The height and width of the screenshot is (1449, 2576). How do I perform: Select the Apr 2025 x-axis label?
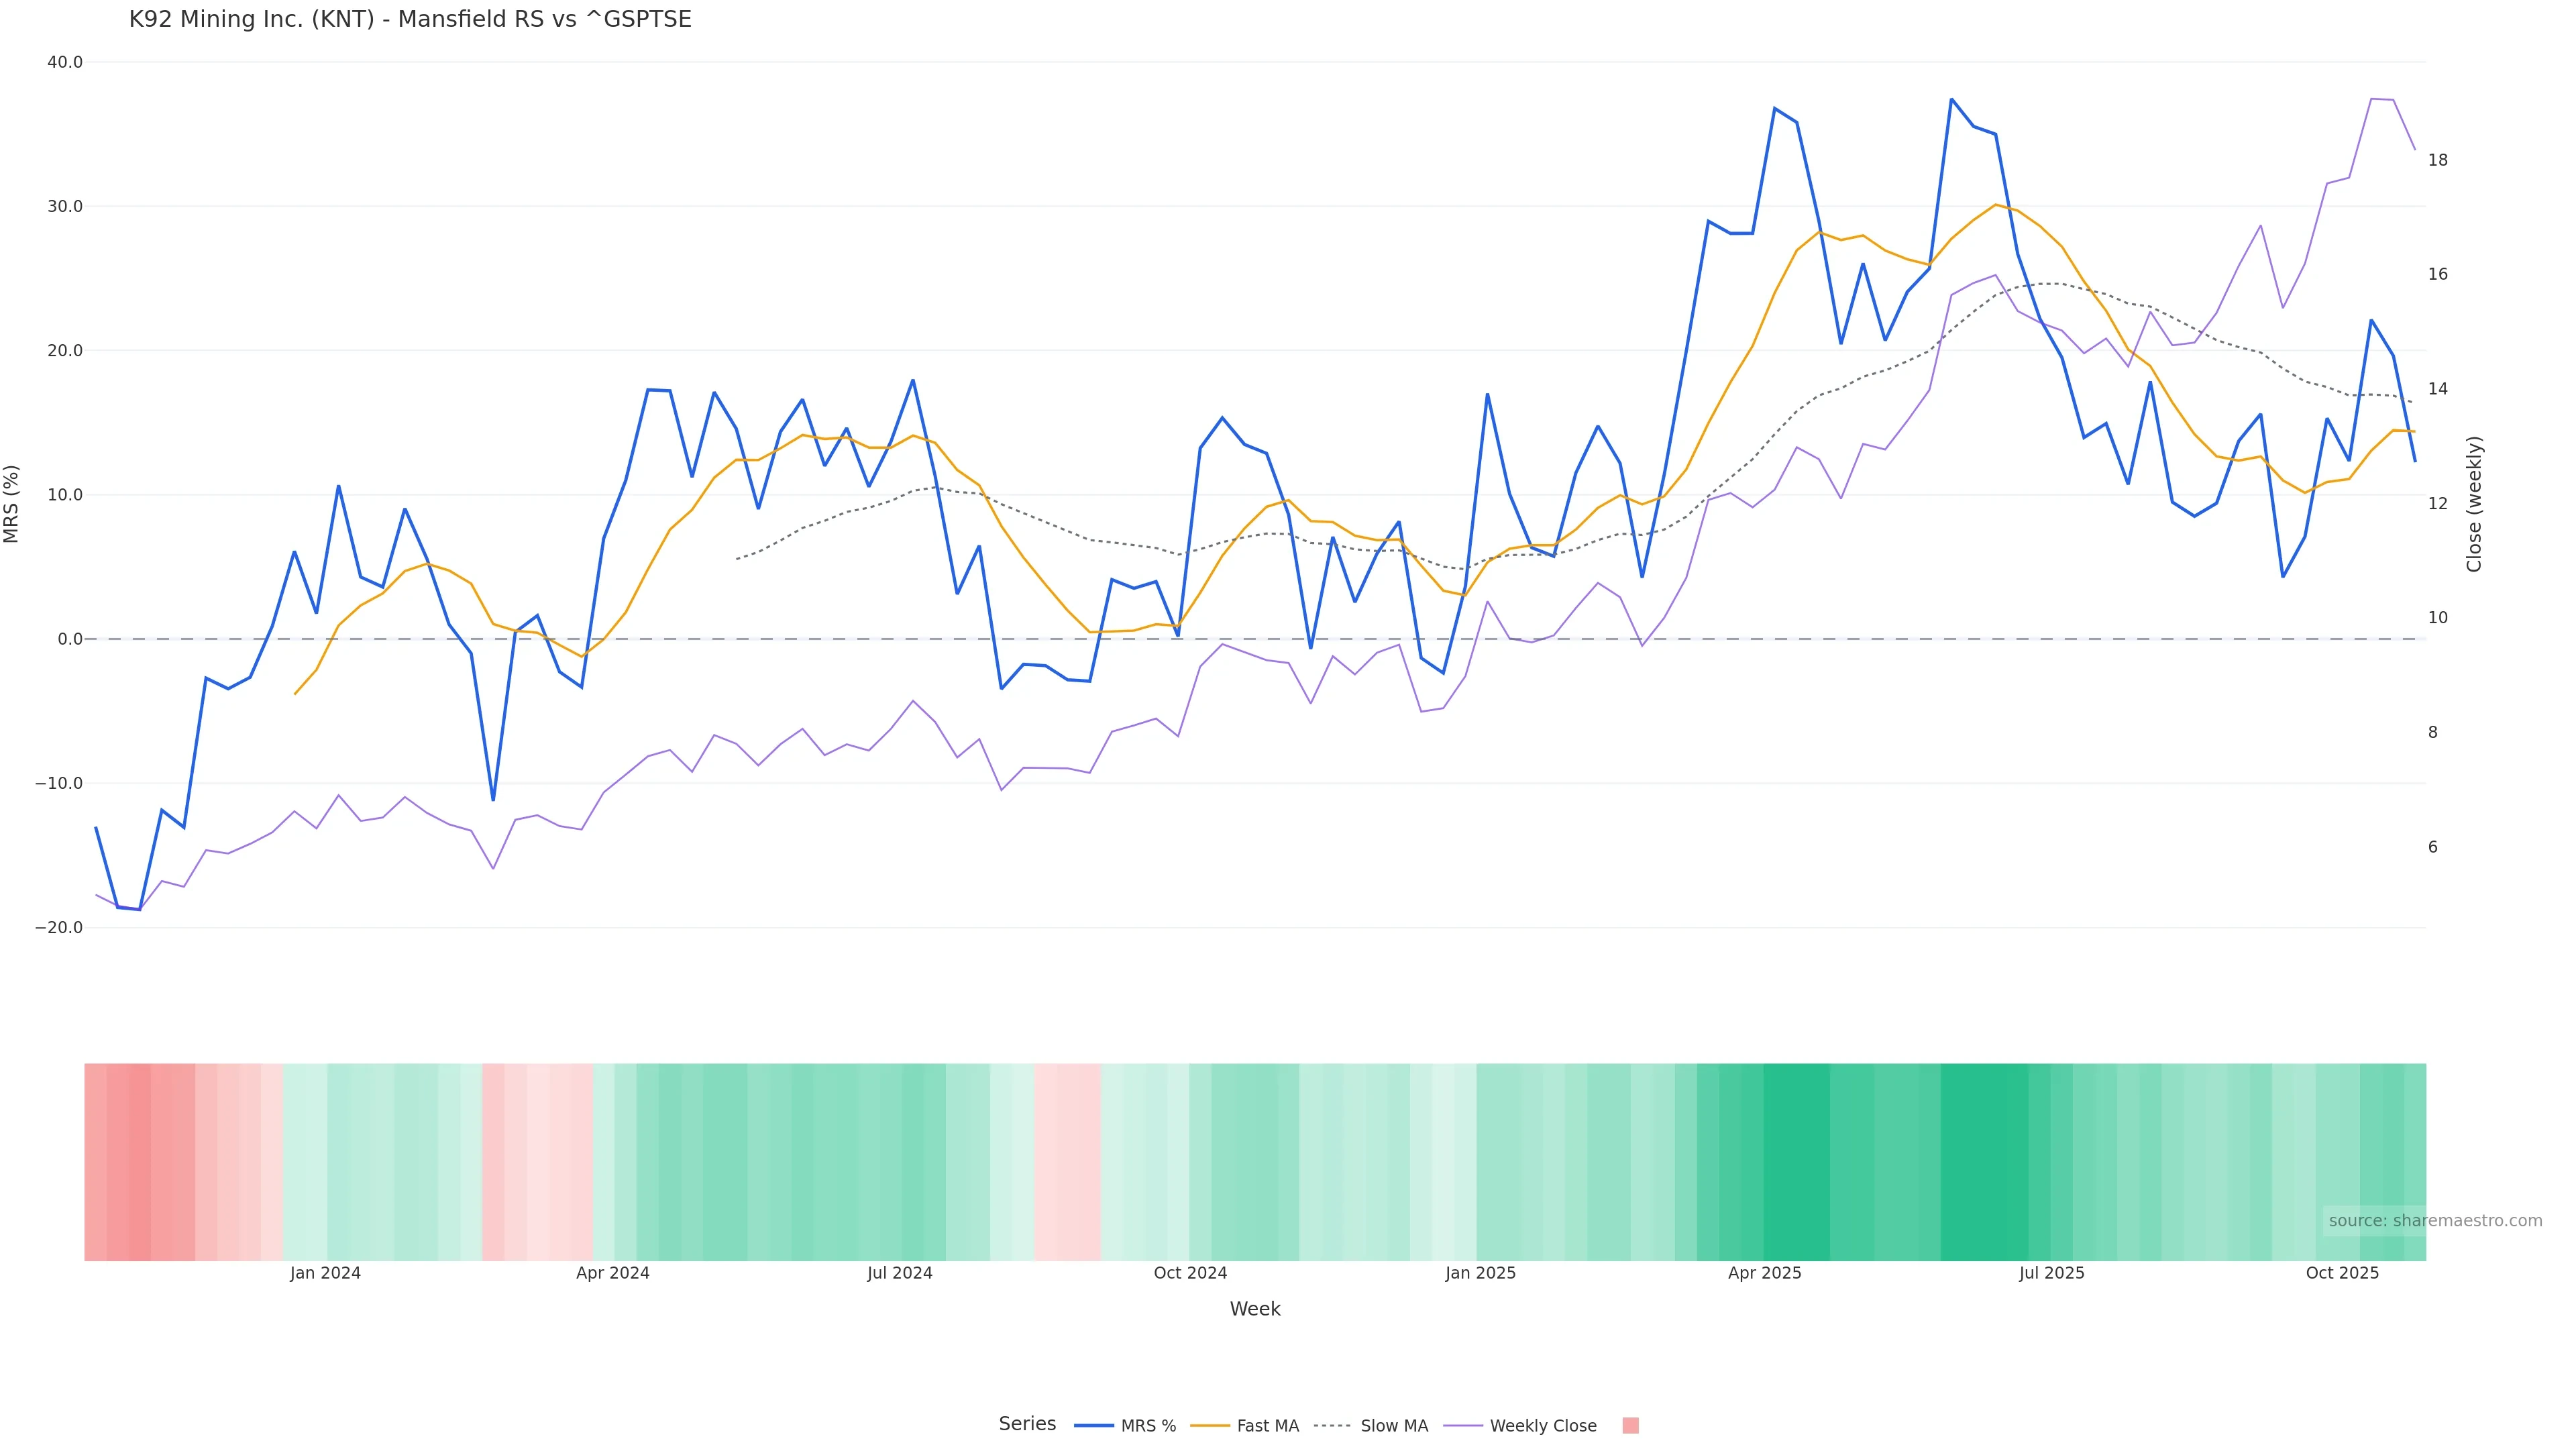pyautogui.click(x=1764, y=1273)
